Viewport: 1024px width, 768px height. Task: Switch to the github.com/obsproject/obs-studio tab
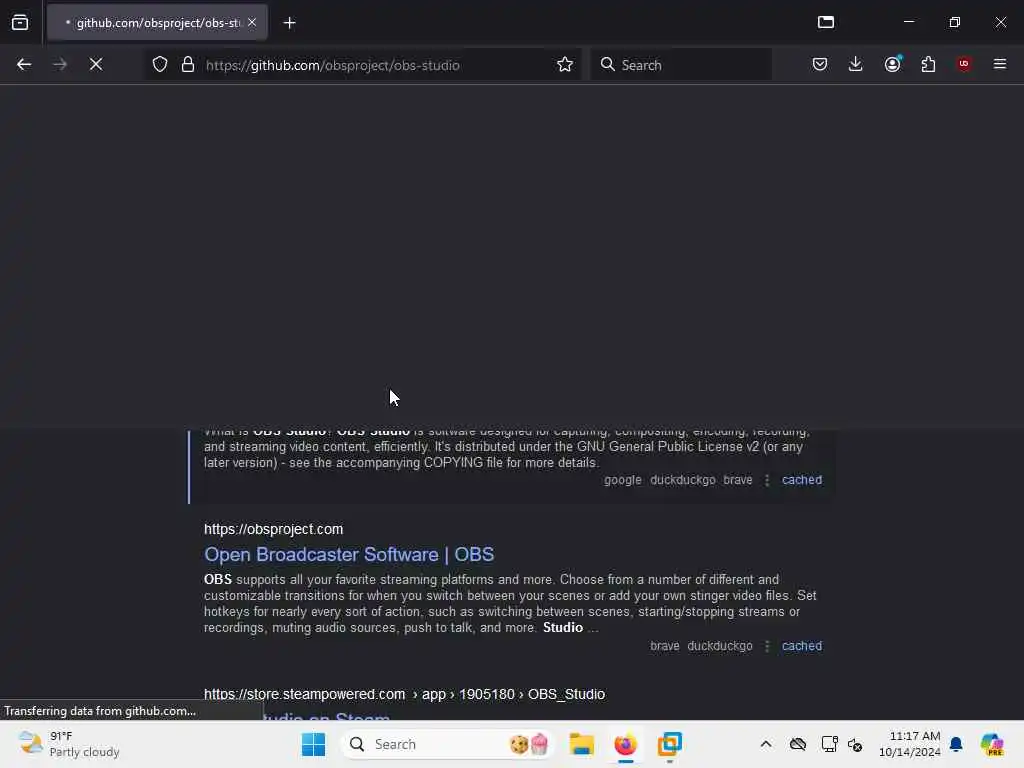click(157, 23)
